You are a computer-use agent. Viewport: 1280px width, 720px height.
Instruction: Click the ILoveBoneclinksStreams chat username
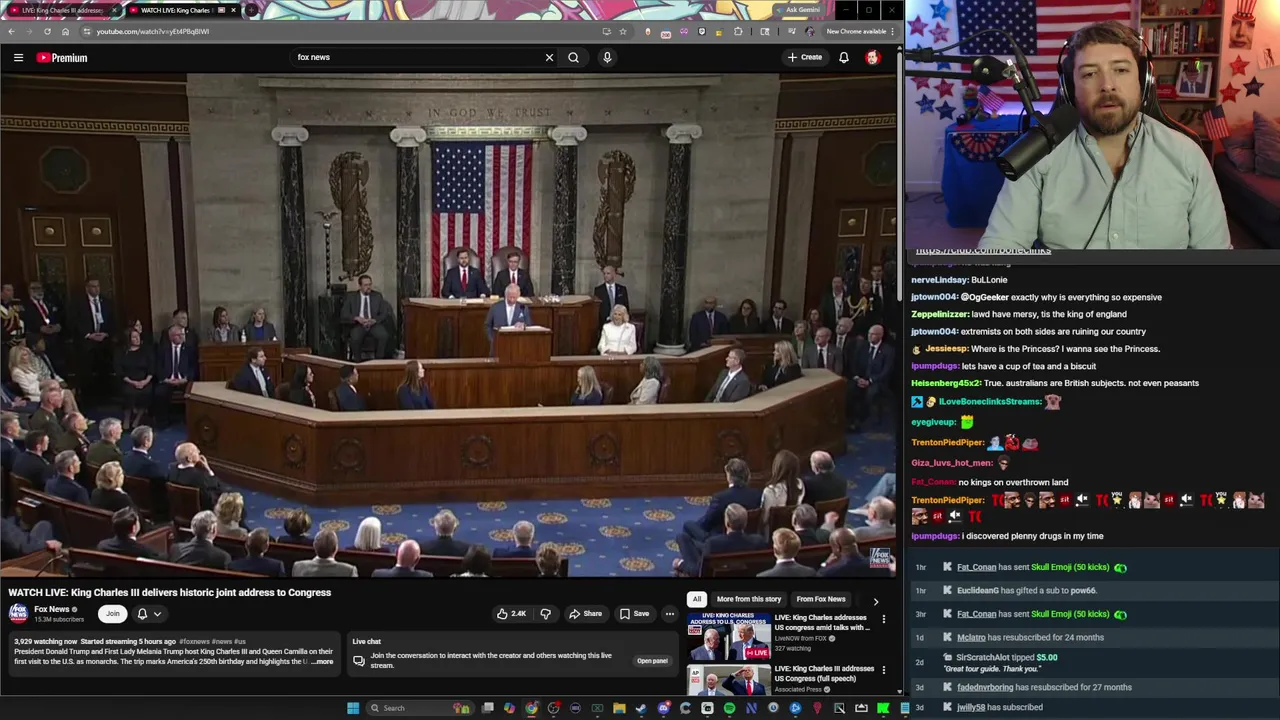(x=990, y=401)
